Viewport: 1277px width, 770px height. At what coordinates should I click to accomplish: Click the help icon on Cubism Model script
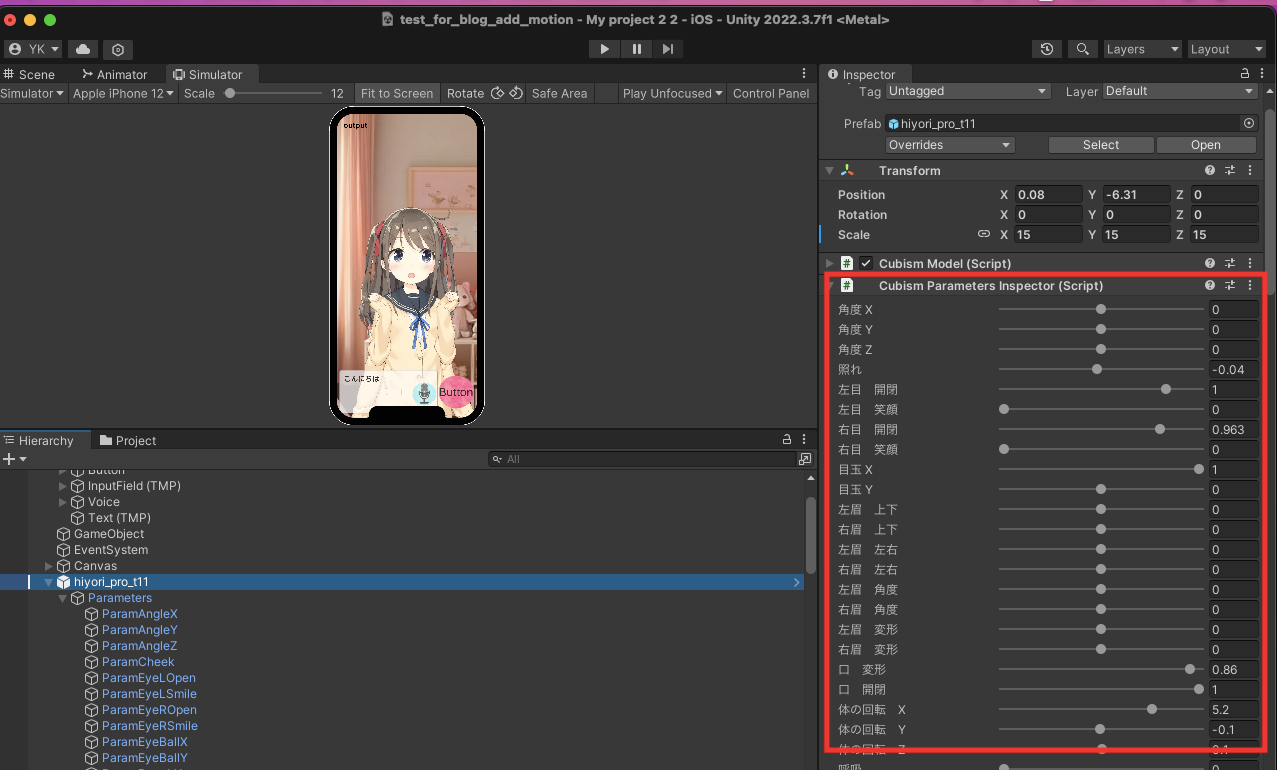[x=1210, y=263]
